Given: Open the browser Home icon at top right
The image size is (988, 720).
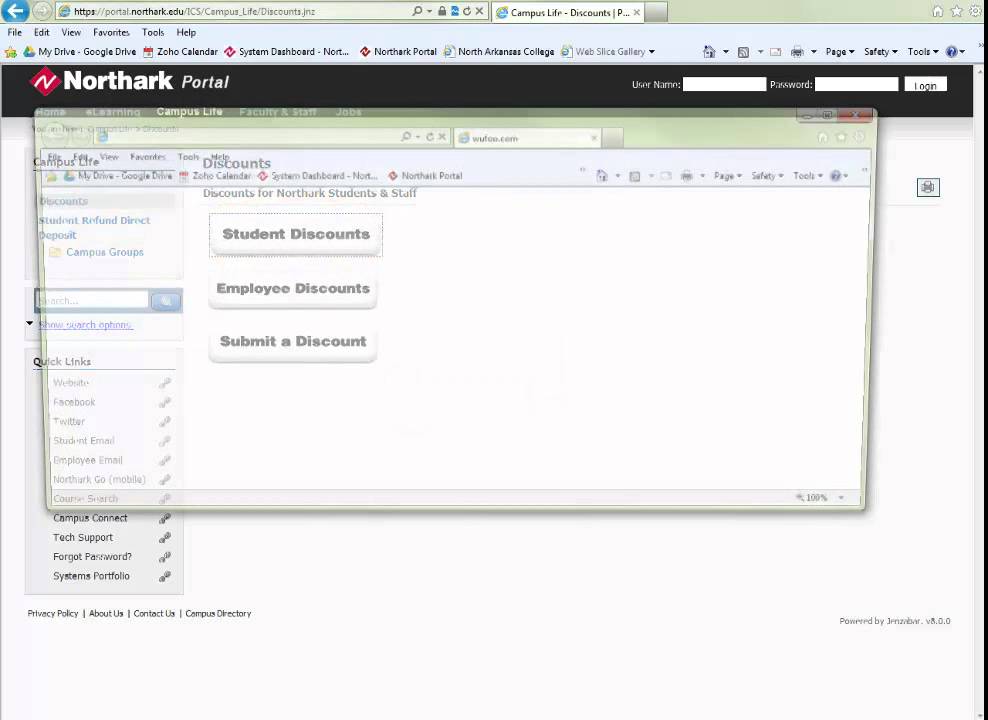Looking at the screenshot, I should coord(938,11).
